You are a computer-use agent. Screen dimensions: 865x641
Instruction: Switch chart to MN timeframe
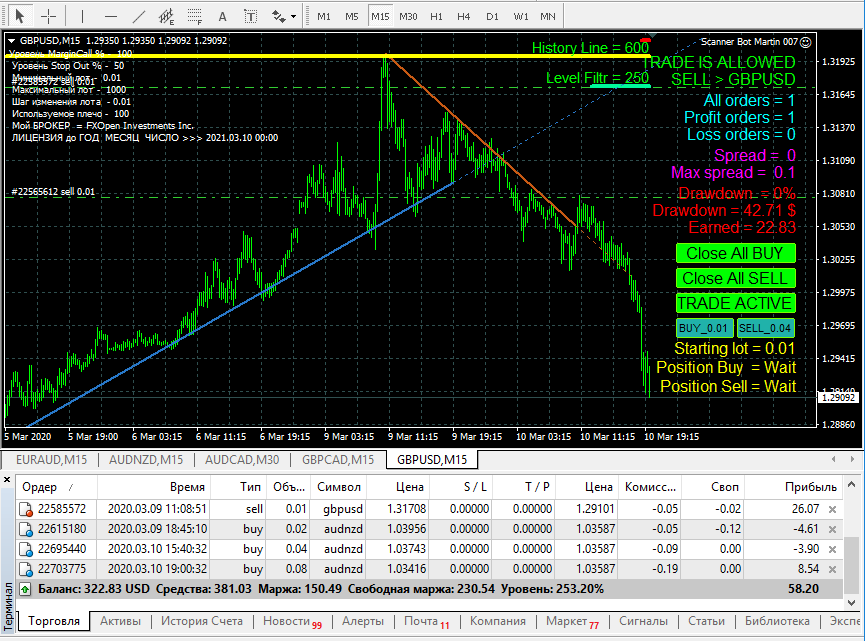[548, 17]
